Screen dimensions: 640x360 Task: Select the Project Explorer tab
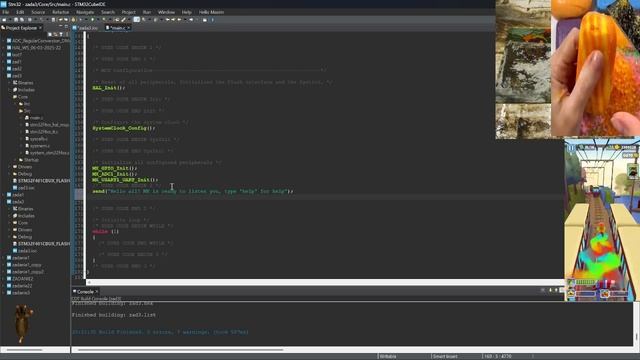[20, 28]
